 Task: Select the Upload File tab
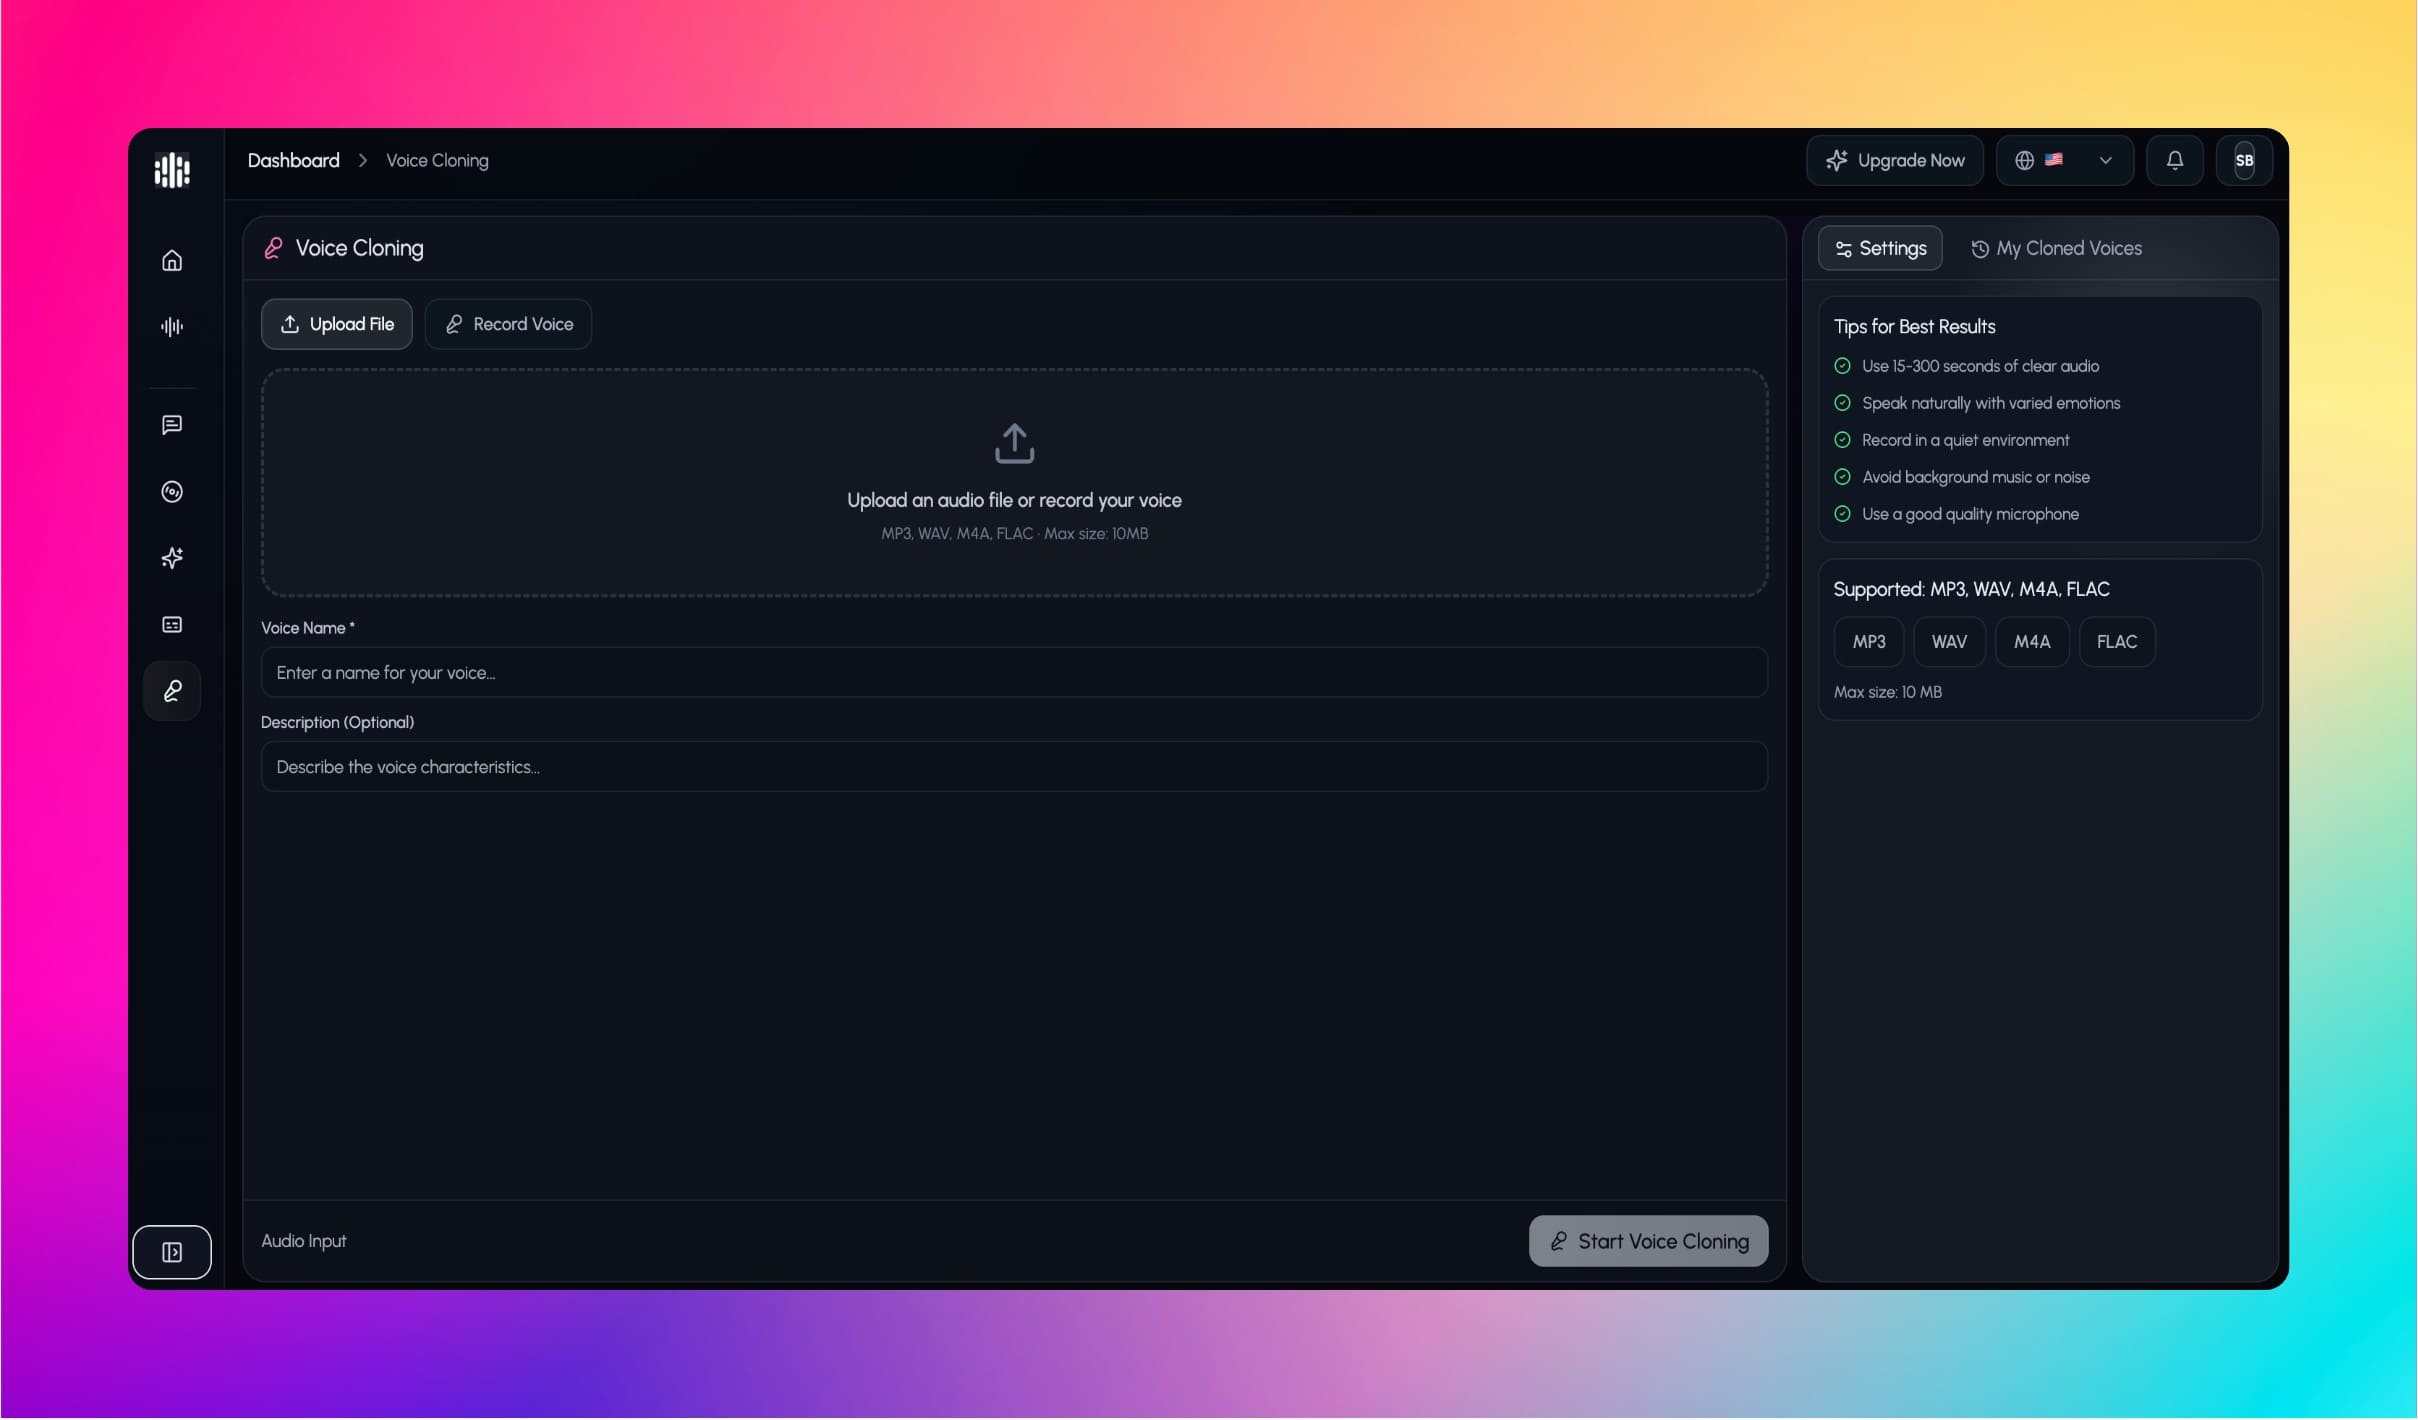(x=337, y=324)
